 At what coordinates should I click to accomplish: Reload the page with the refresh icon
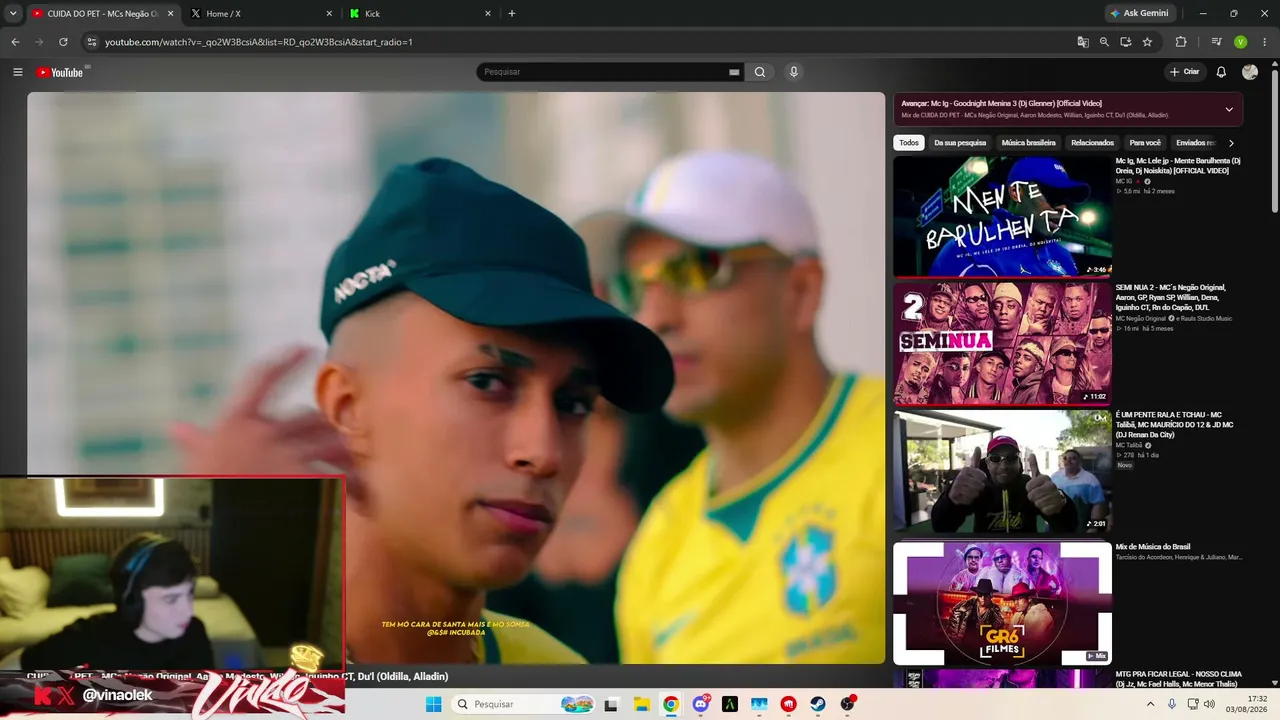63,42
